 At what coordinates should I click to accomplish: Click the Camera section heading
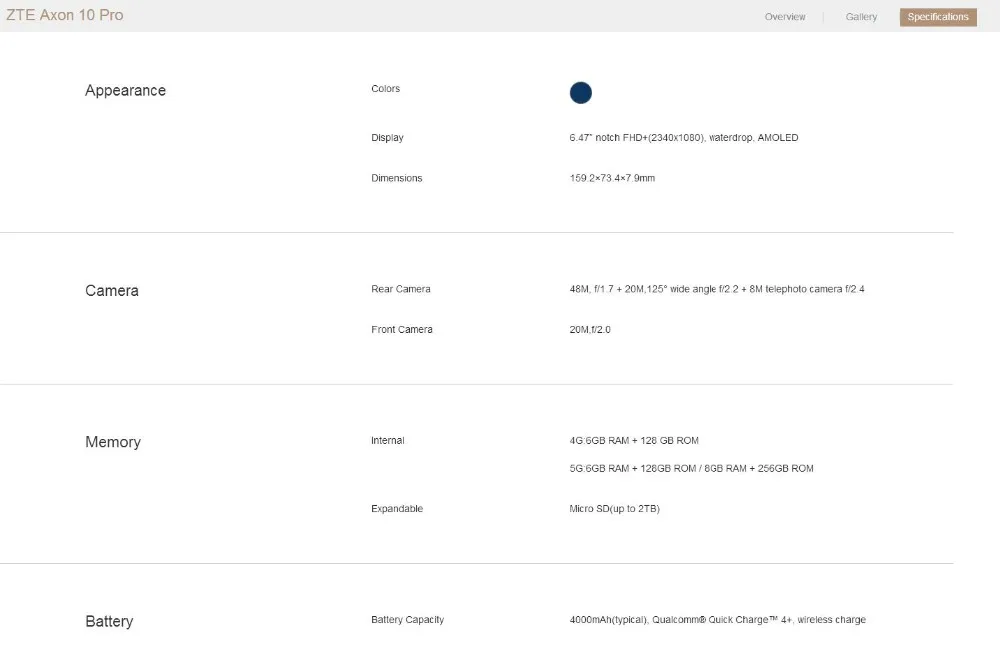click(x=112, y=291)
